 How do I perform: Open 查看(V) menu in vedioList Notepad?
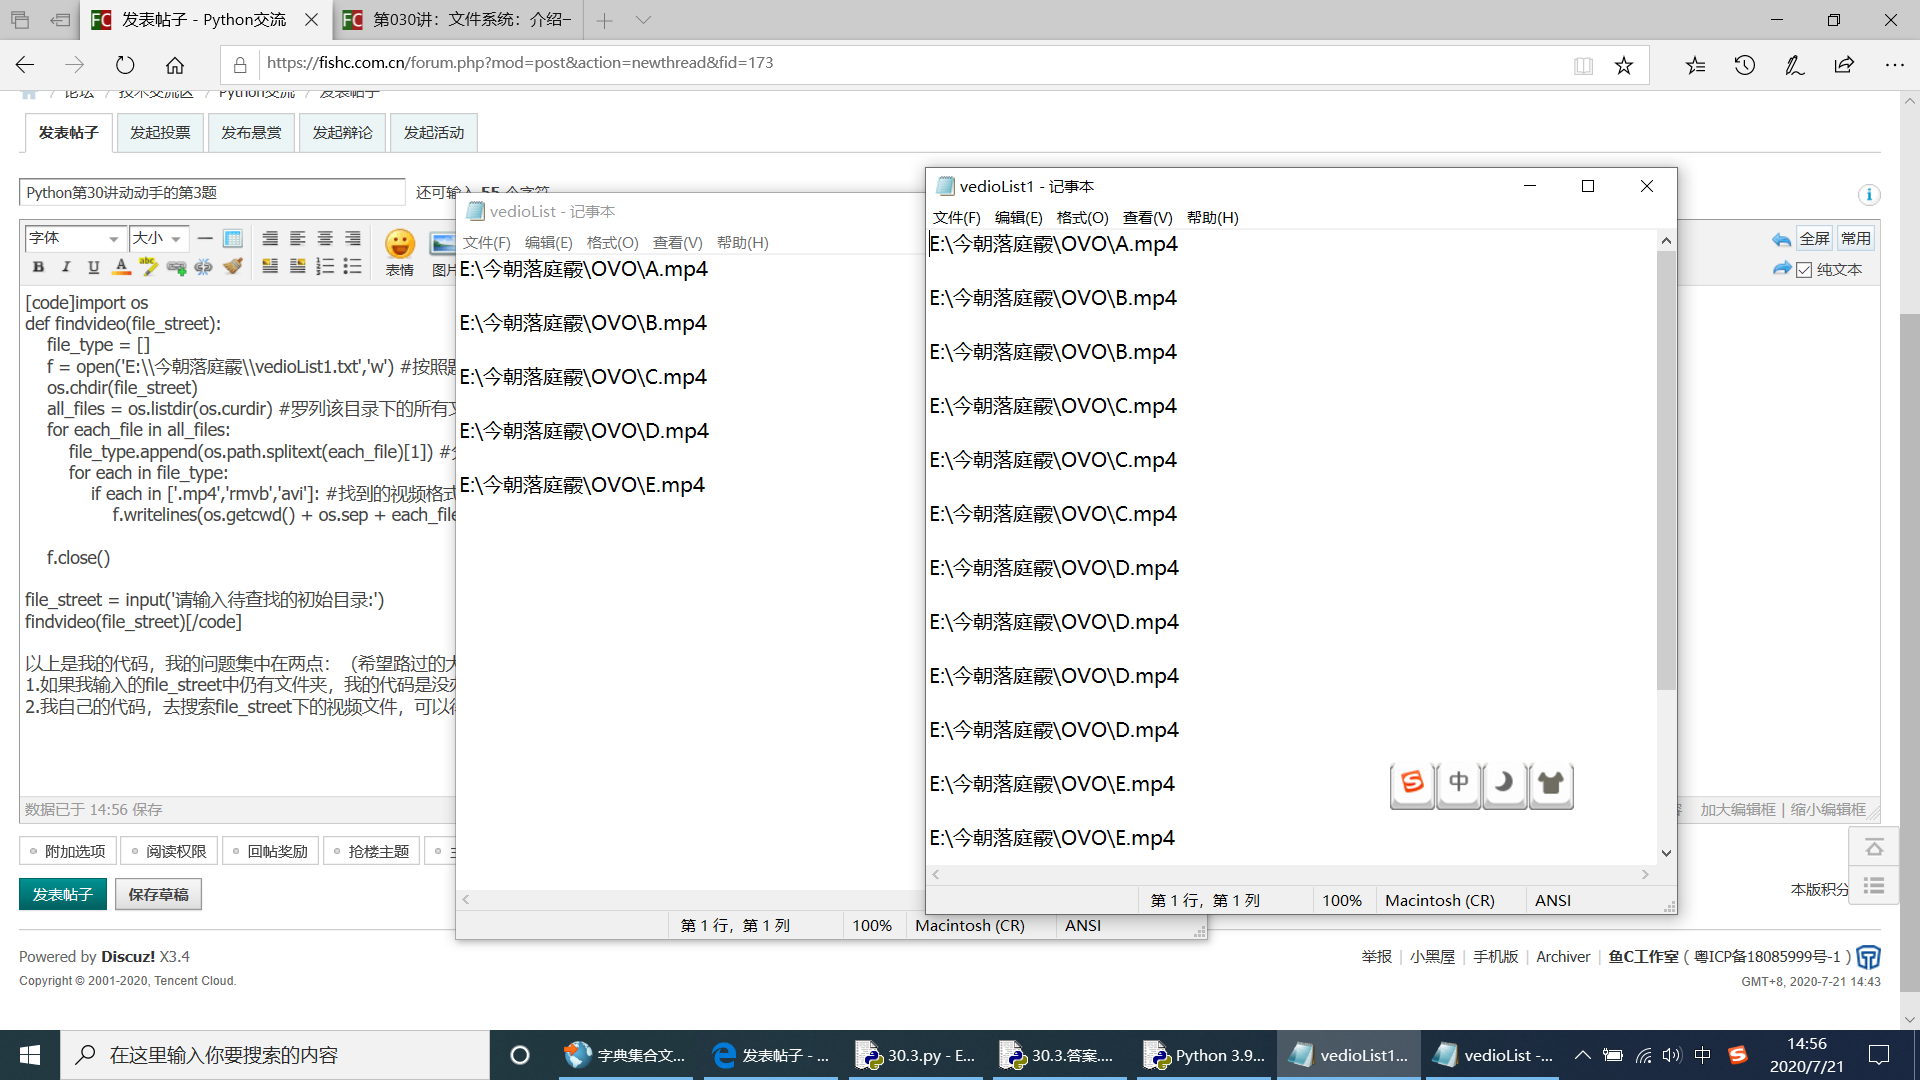pos(677,242)
